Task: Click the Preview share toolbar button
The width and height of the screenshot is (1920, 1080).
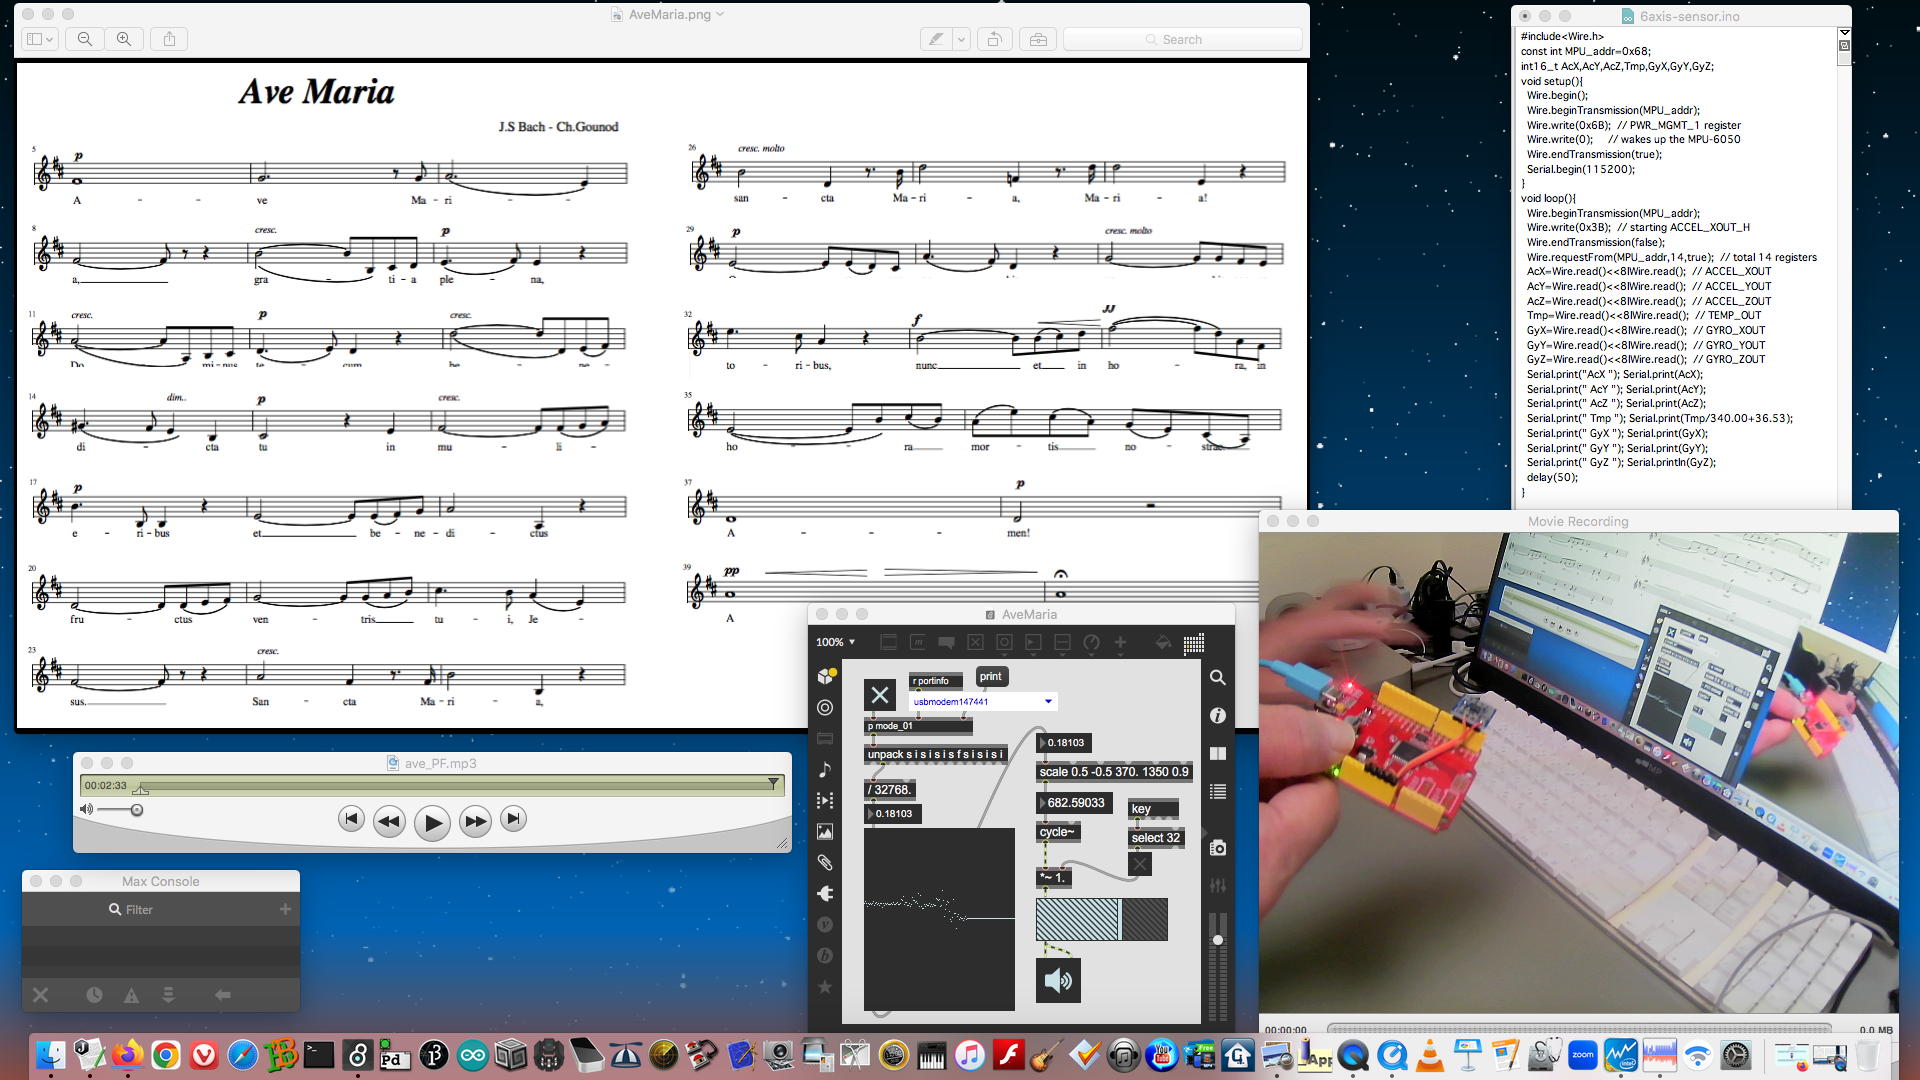Action: click(x=169, y=39)
